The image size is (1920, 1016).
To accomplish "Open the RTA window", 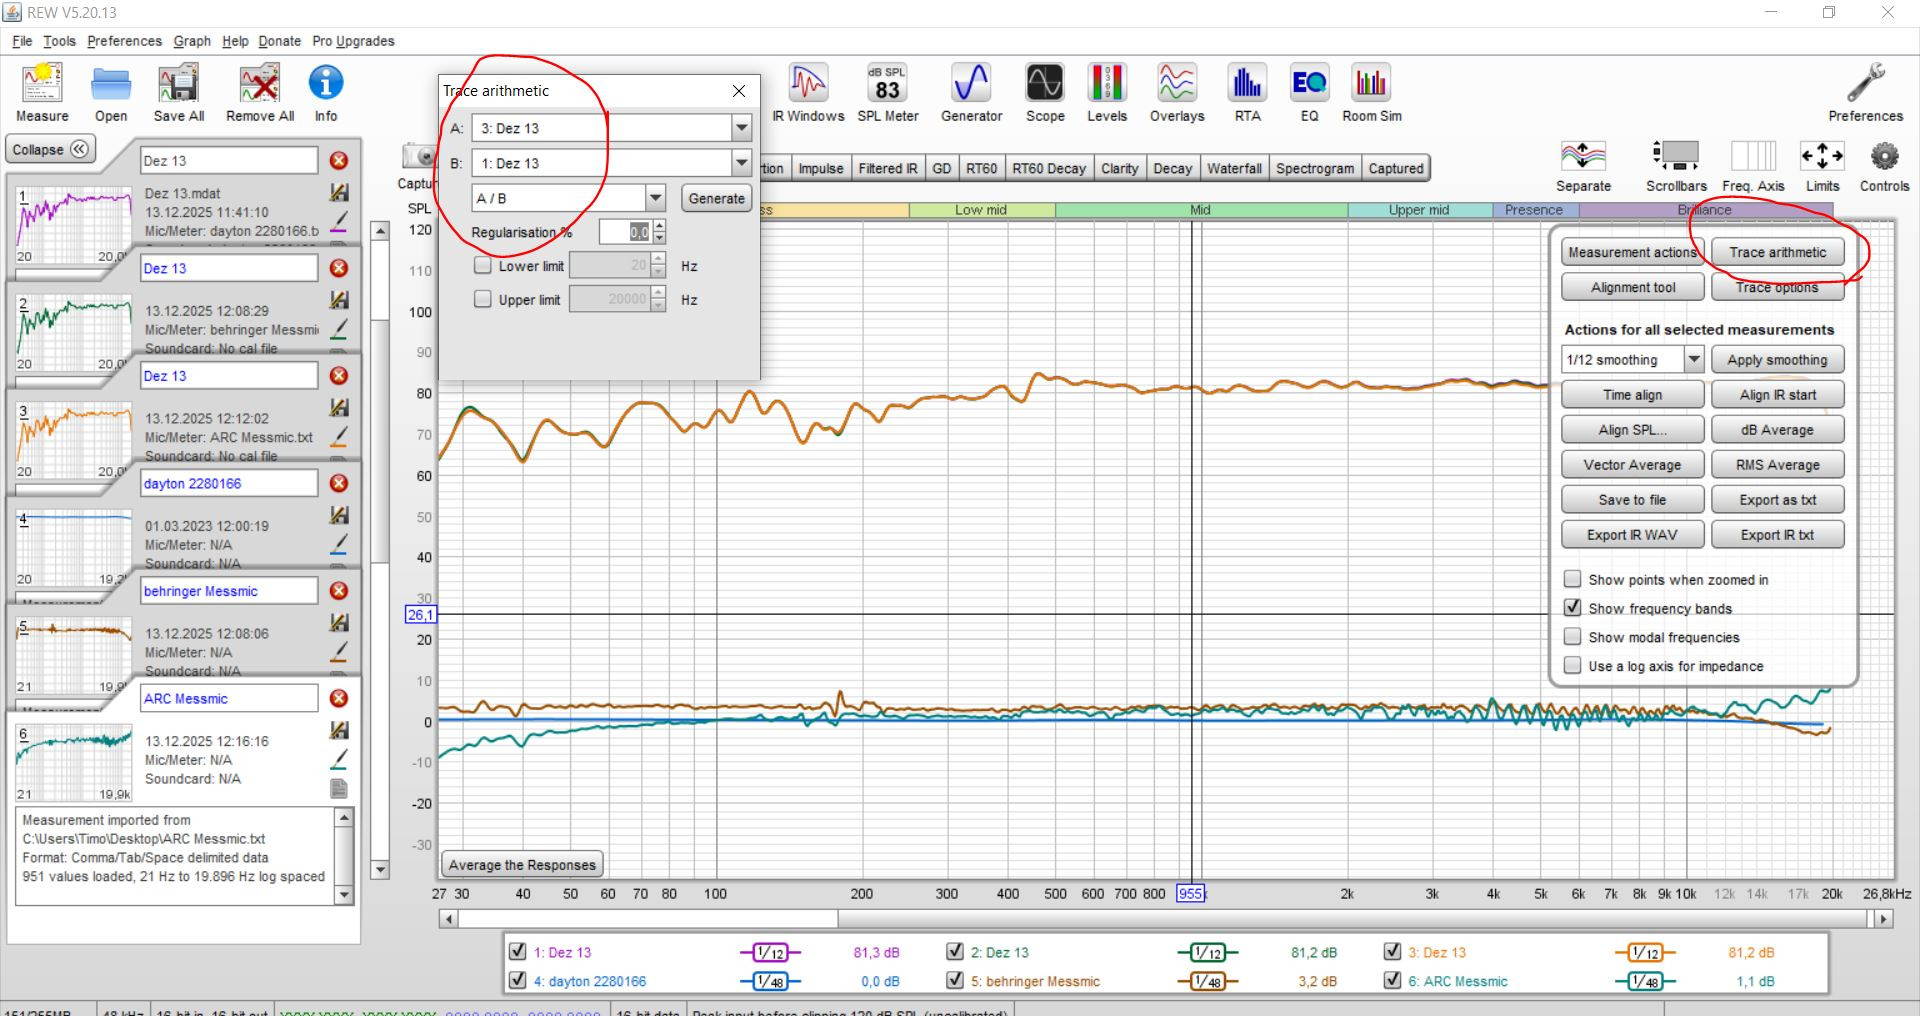I will coord(1247,92).
